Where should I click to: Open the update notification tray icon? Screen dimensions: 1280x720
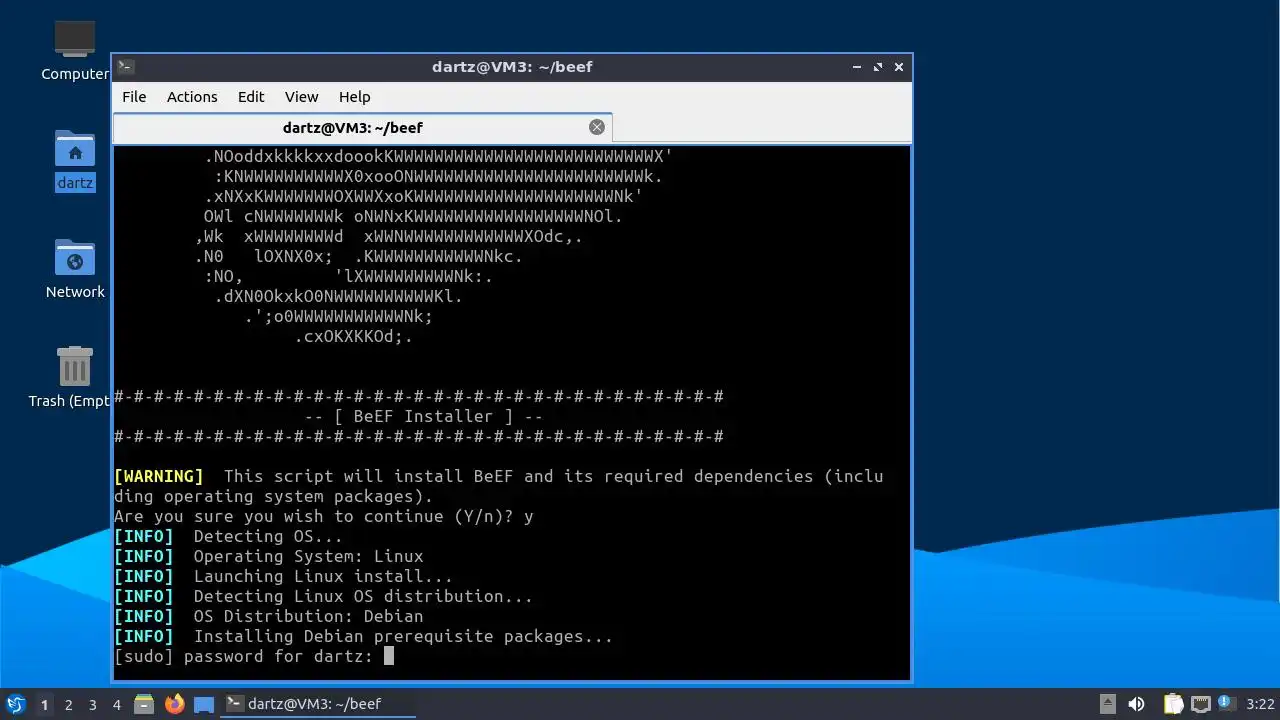[1226, 704]
